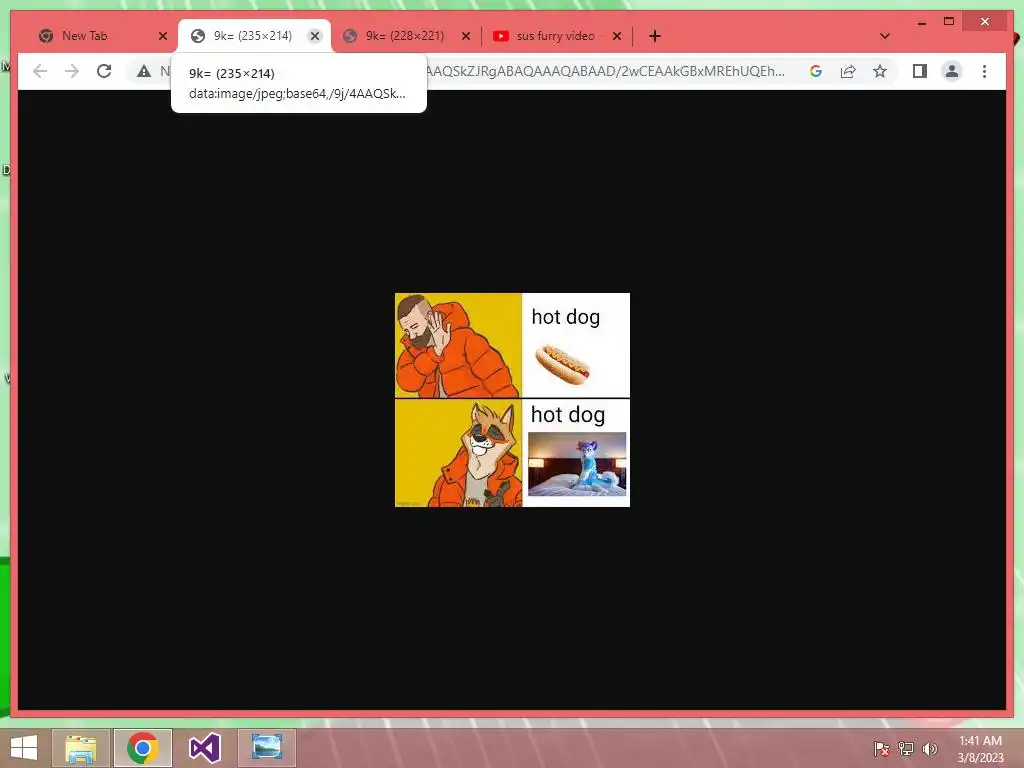1024x768 pixels.
Task: Bookmark this tab with star icon
Action: pyautogui.click(x=880, y=71)
